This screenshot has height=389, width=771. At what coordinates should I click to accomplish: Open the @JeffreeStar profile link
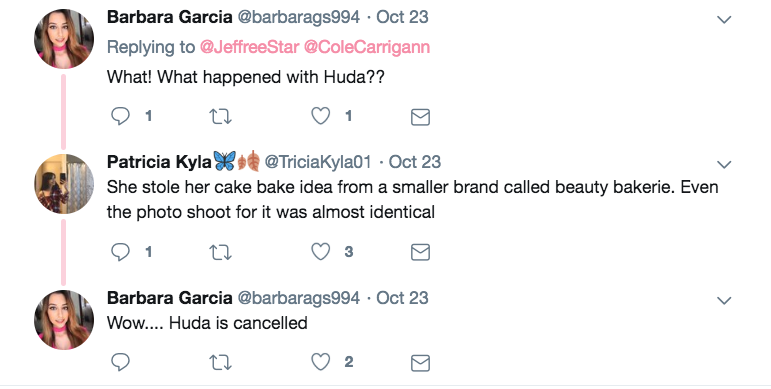(x=249, y=47)
